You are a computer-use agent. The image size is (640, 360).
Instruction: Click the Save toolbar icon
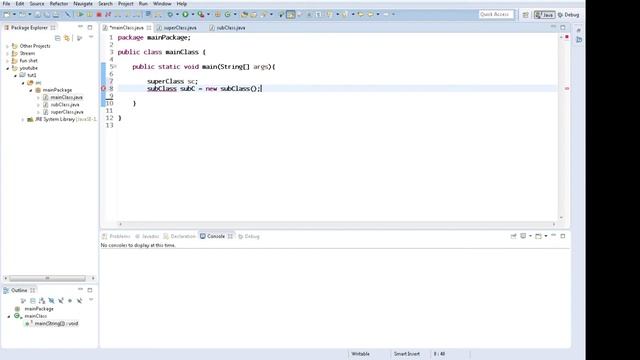38,14
